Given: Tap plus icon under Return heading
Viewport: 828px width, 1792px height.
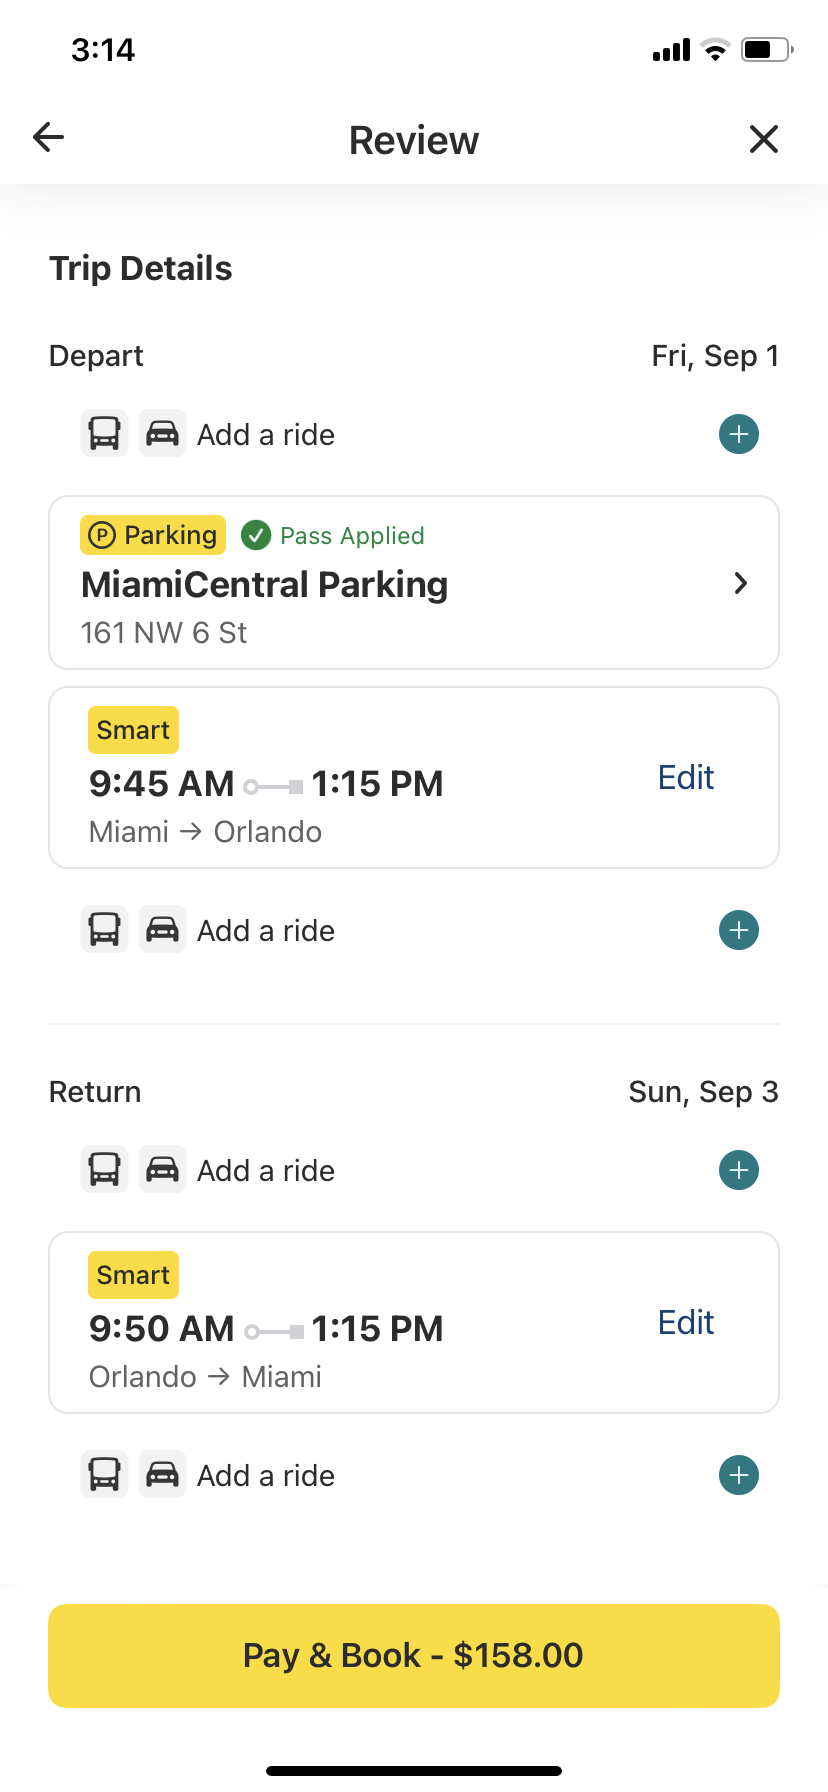Looking at the screenshot, I should (739, 1170).
